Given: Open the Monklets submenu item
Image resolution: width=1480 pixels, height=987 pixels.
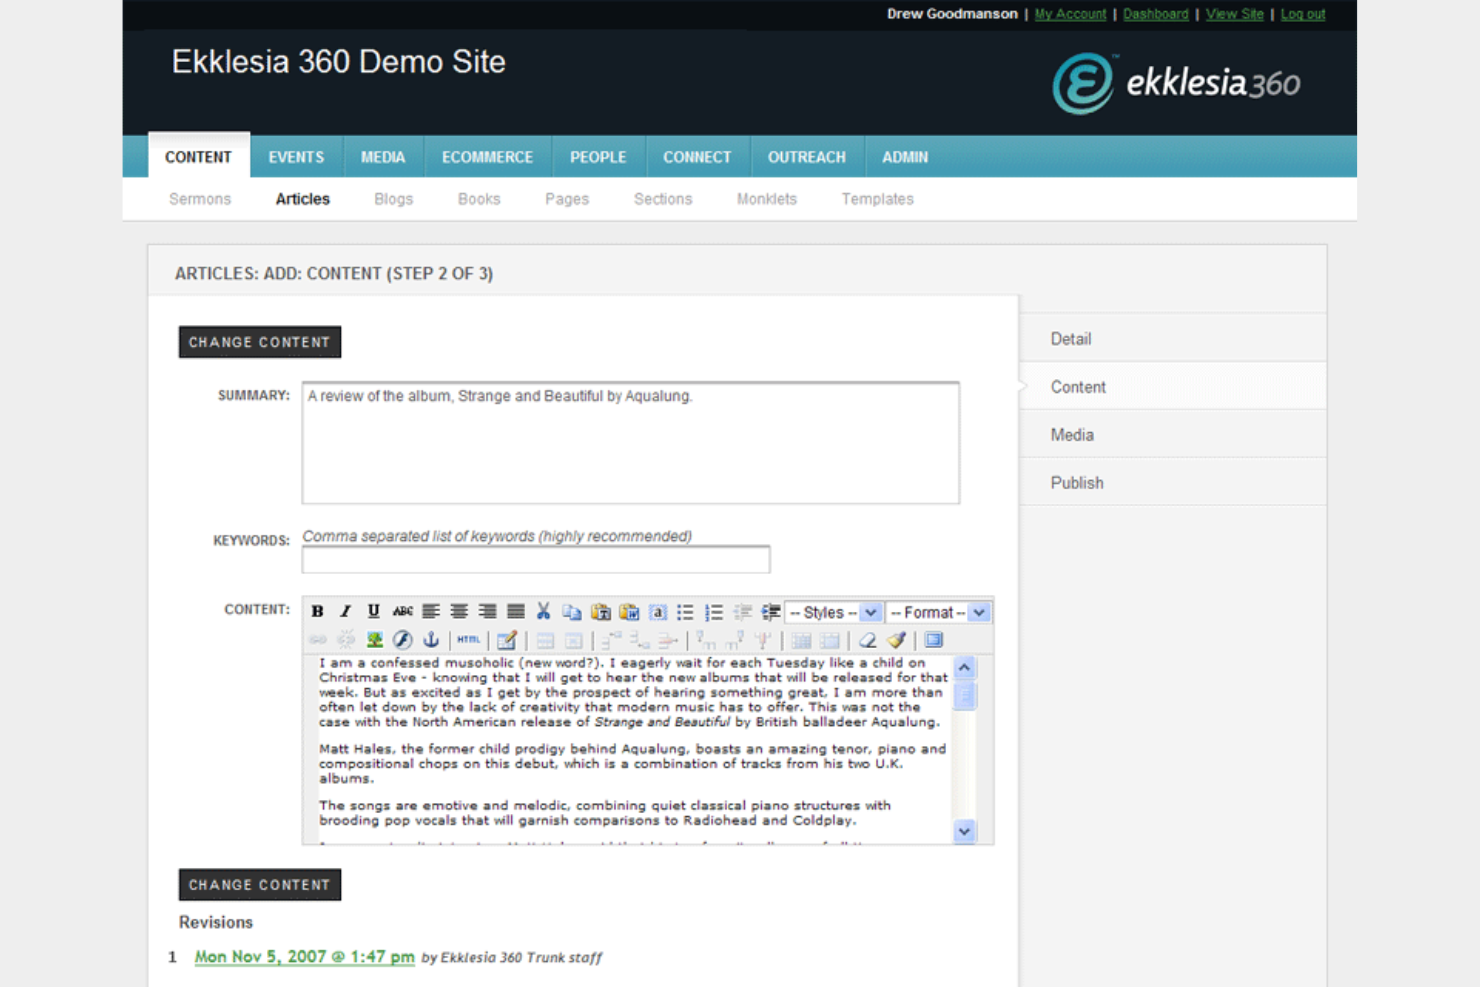Looking at the screenshot, I should (767, 199).
